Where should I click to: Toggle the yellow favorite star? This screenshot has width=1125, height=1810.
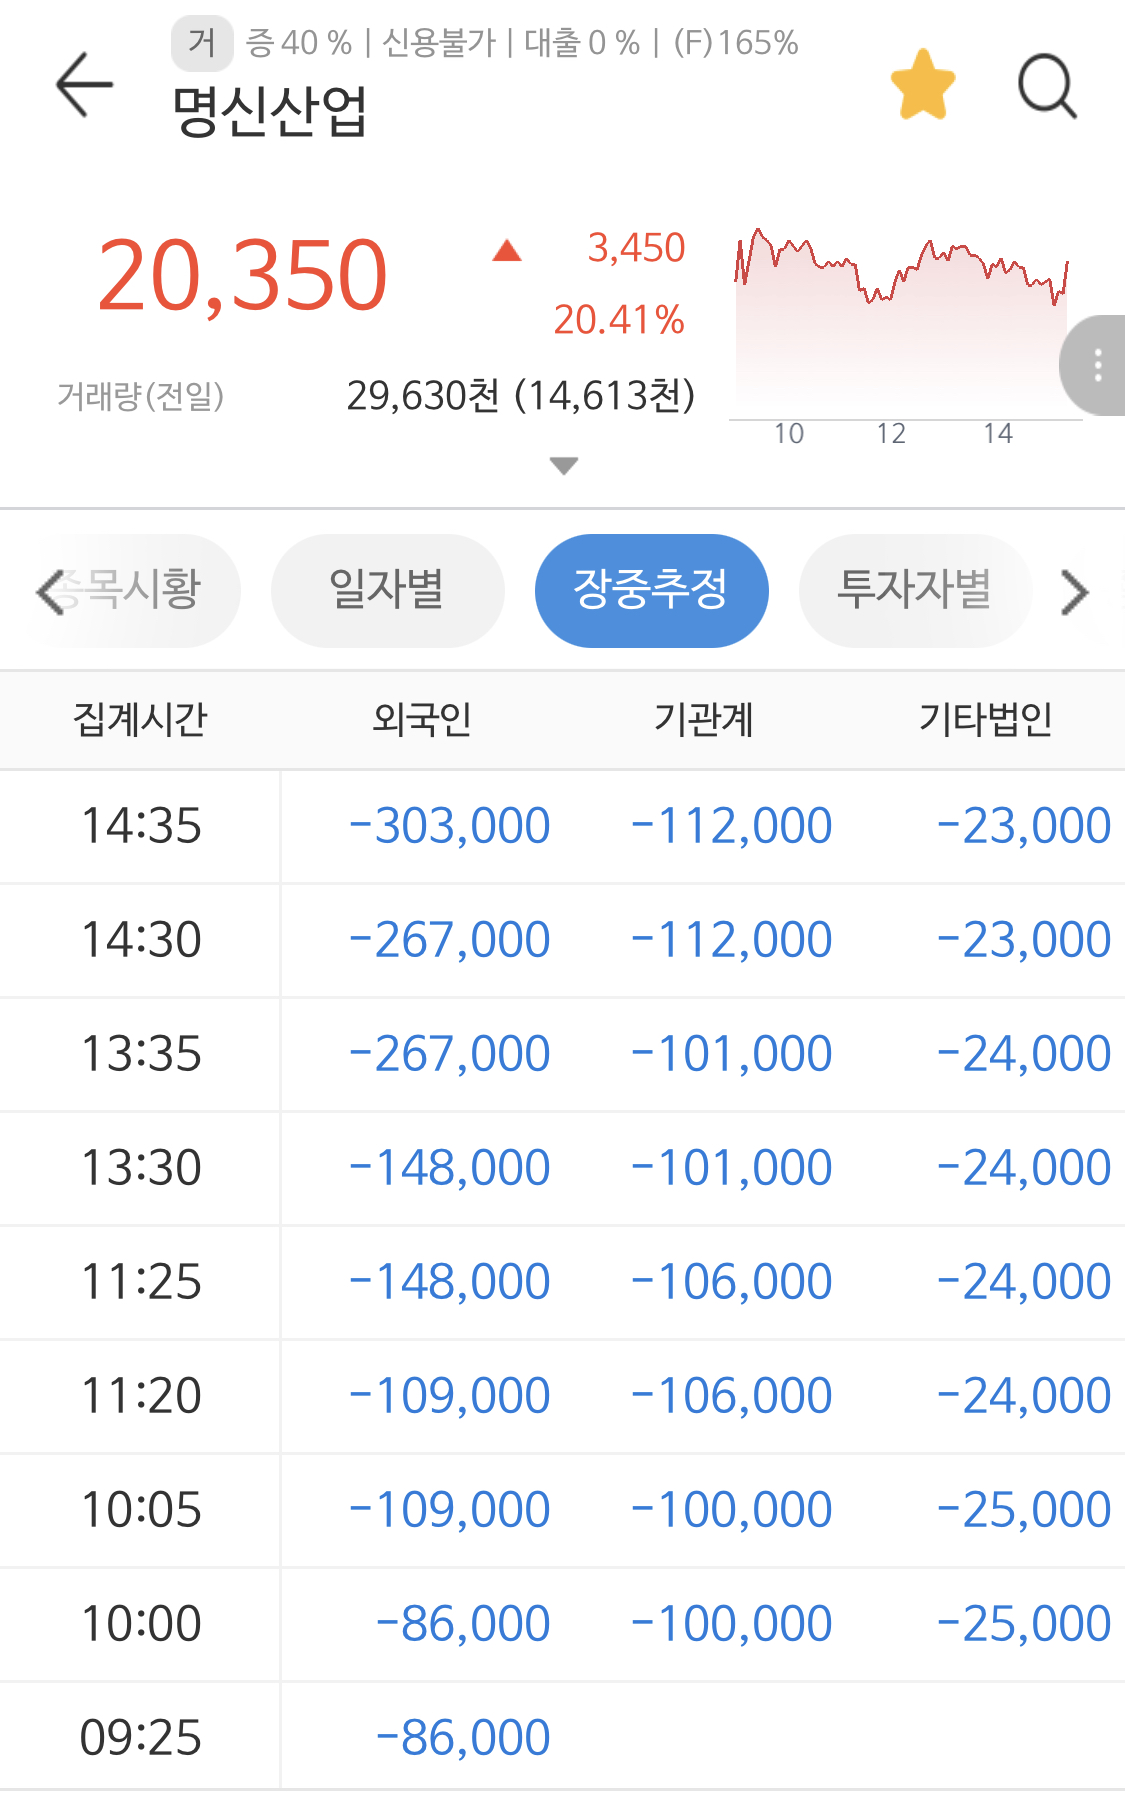(x=922, y=86)
